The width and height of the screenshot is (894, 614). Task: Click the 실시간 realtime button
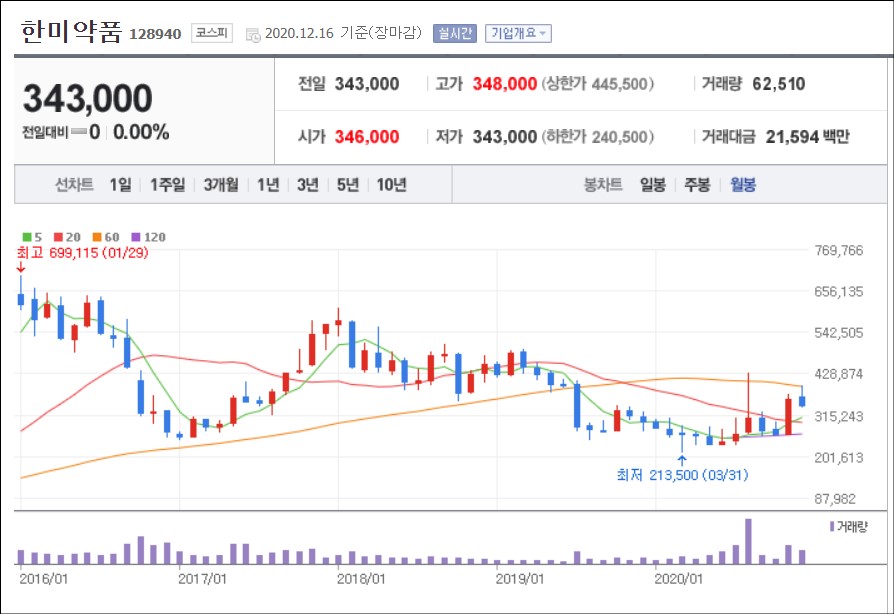[x=454, y=34]
